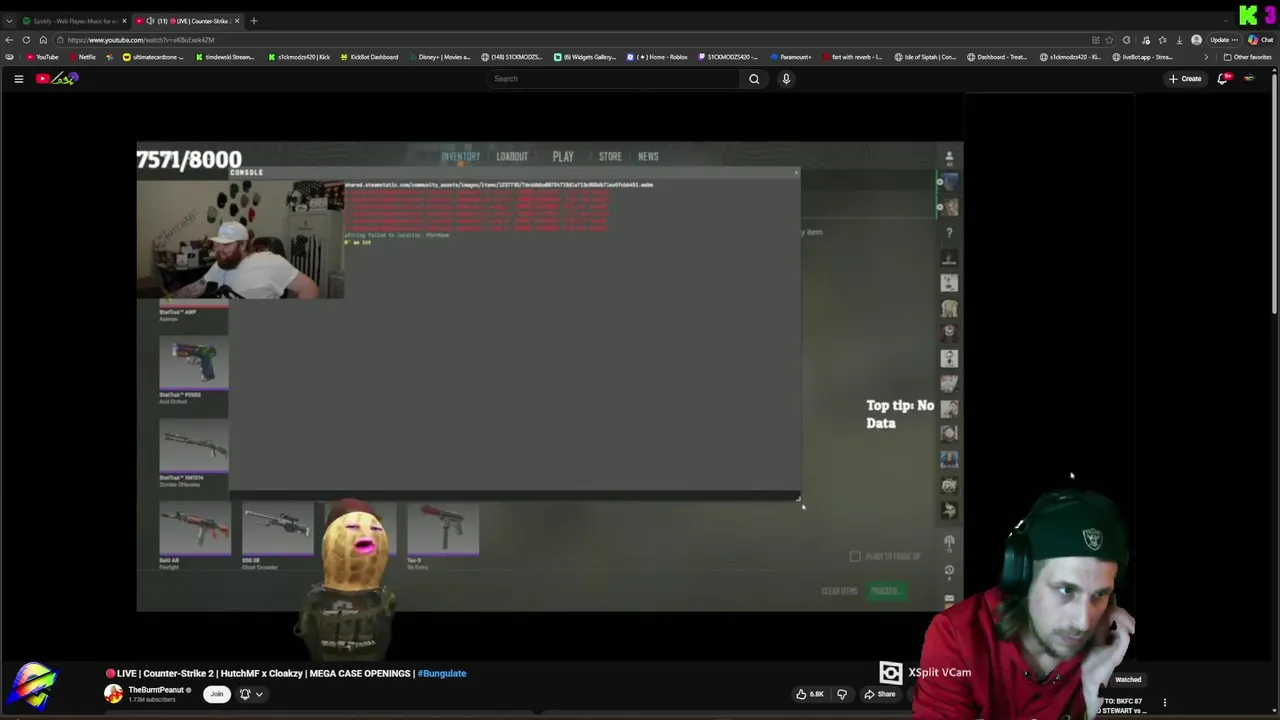Open the Favorites hub icon
Viewport: 1280px width, 720px height.
pos(1162,40)
